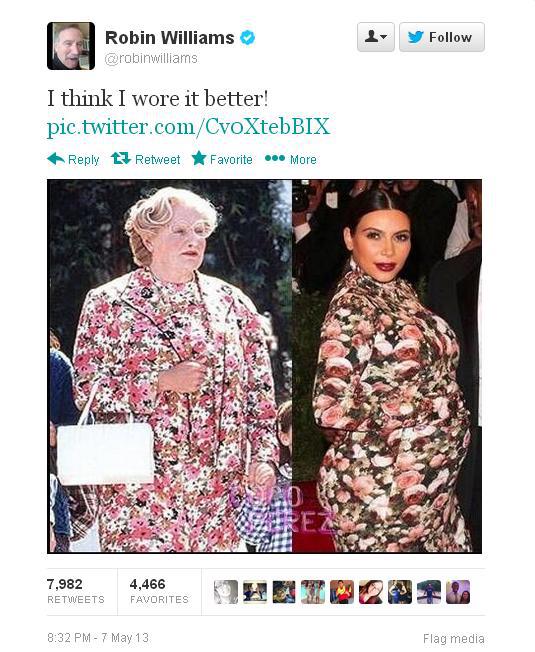Click the first retweeter avatar
The width and height of the screenshot is (535, 652).
click(226, 592)
